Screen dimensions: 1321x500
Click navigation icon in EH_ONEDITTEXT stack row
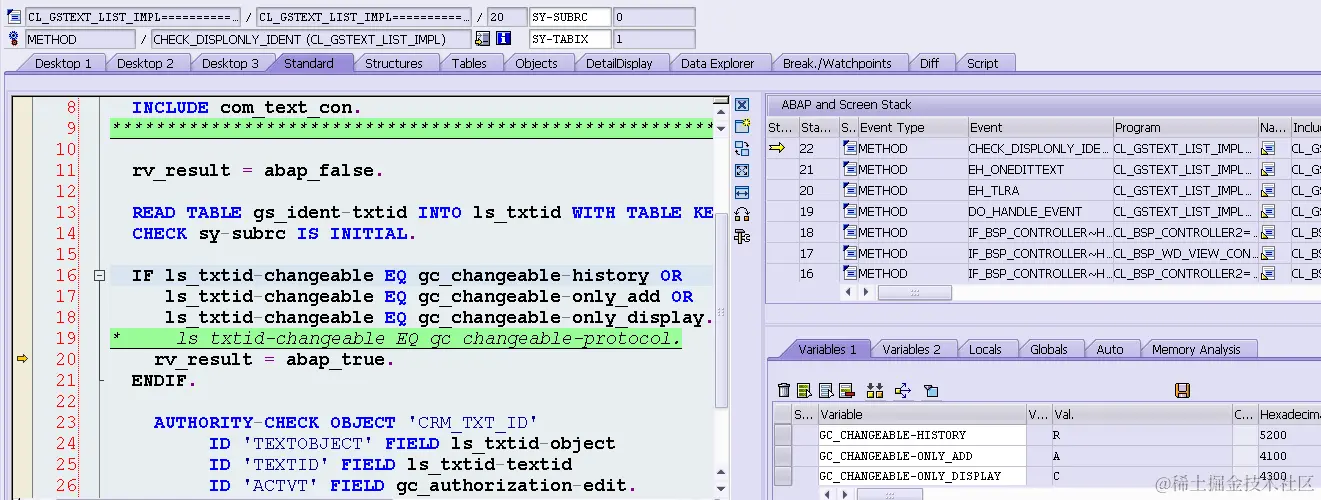coord(1268,169)
